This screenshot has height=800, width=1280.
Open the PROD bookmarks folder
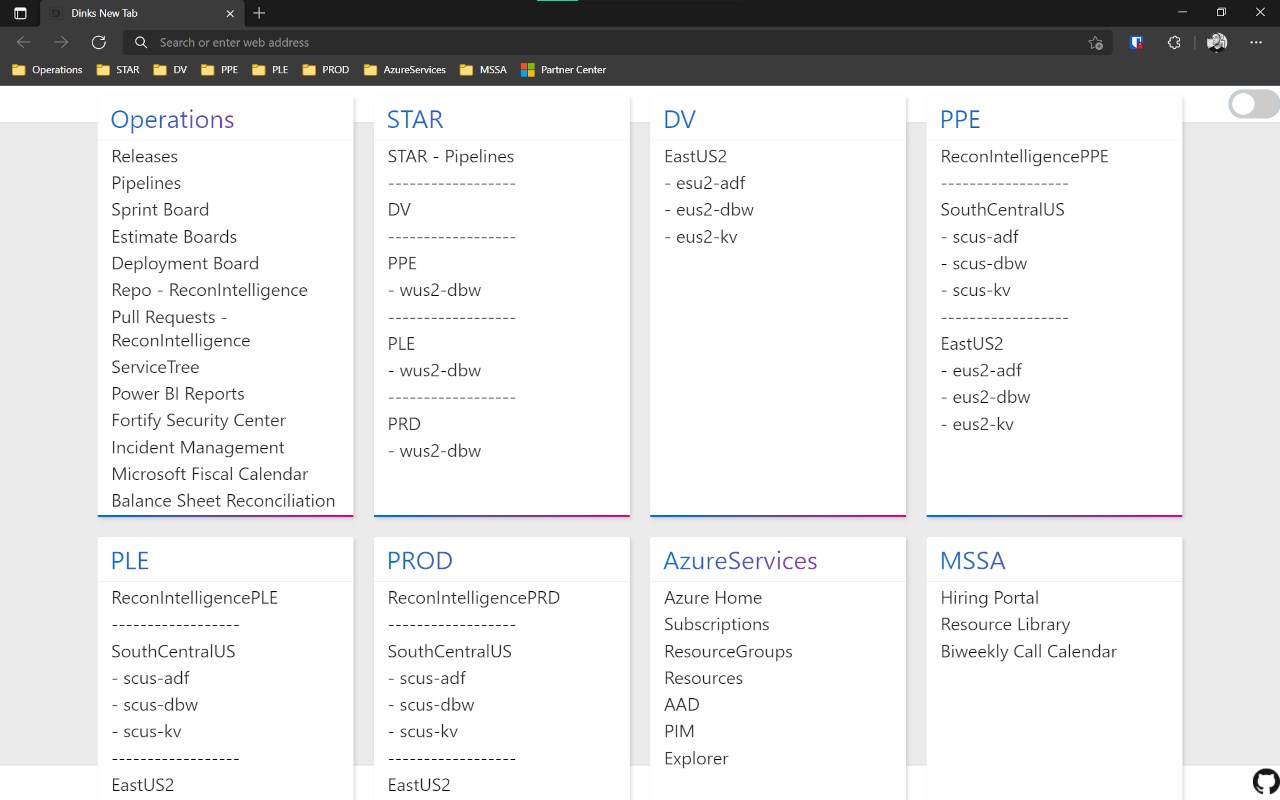pos(326,70)
